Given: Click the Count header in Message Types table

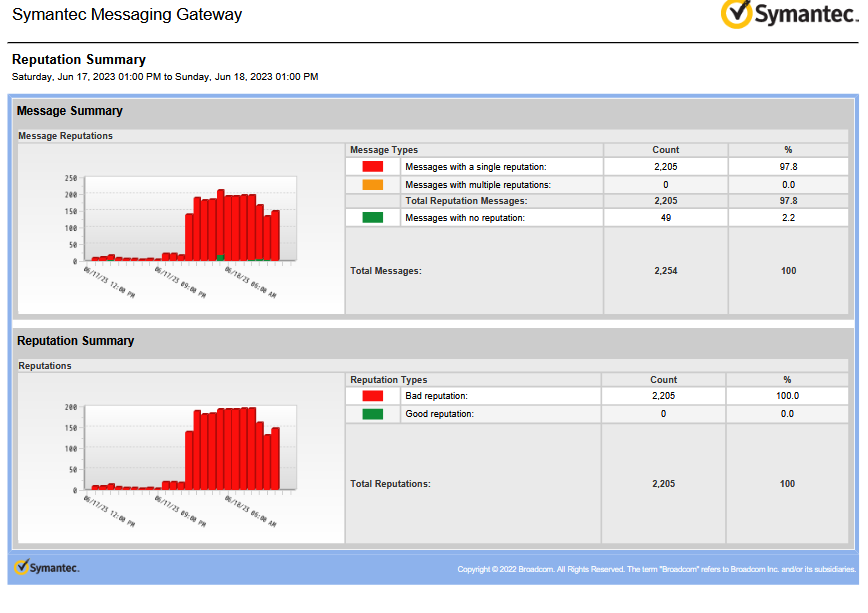Looking at the screenshot, I should pyautogui.click(x=665, y=150).
